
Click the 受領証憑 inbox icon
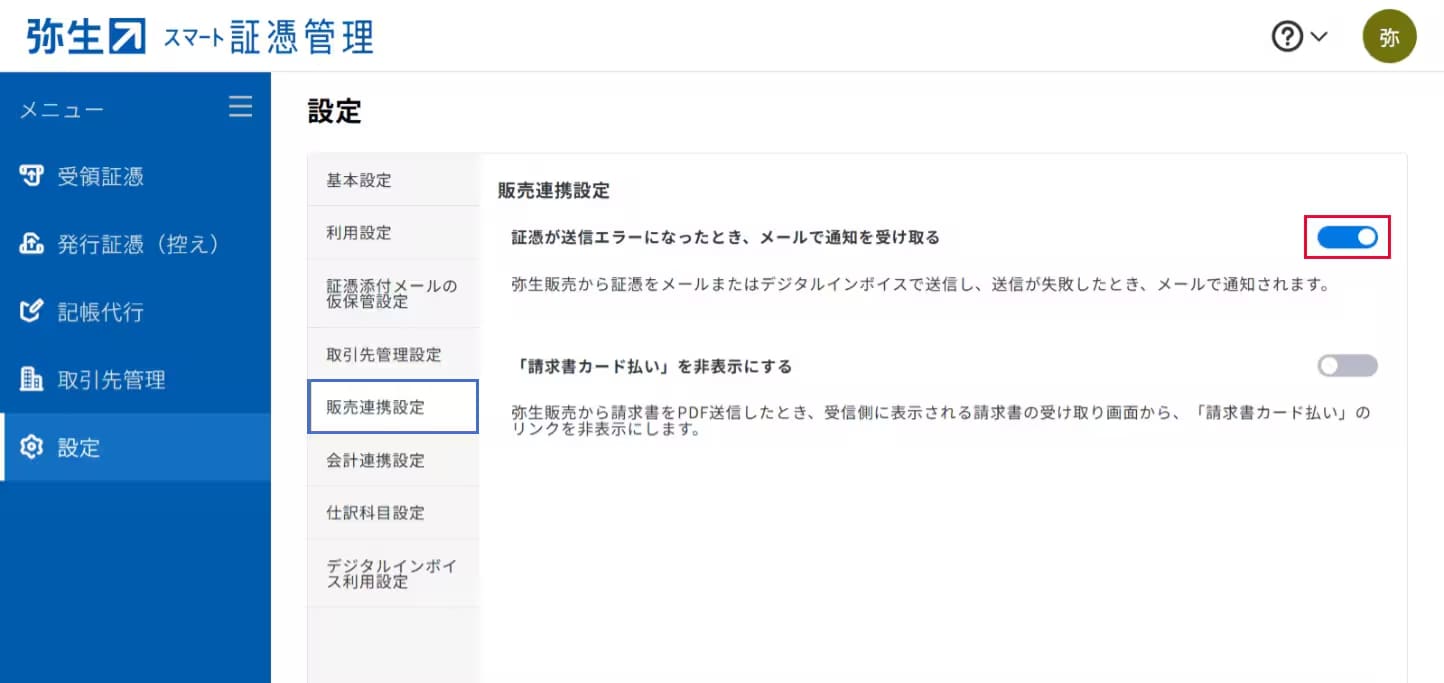(32, 177)
